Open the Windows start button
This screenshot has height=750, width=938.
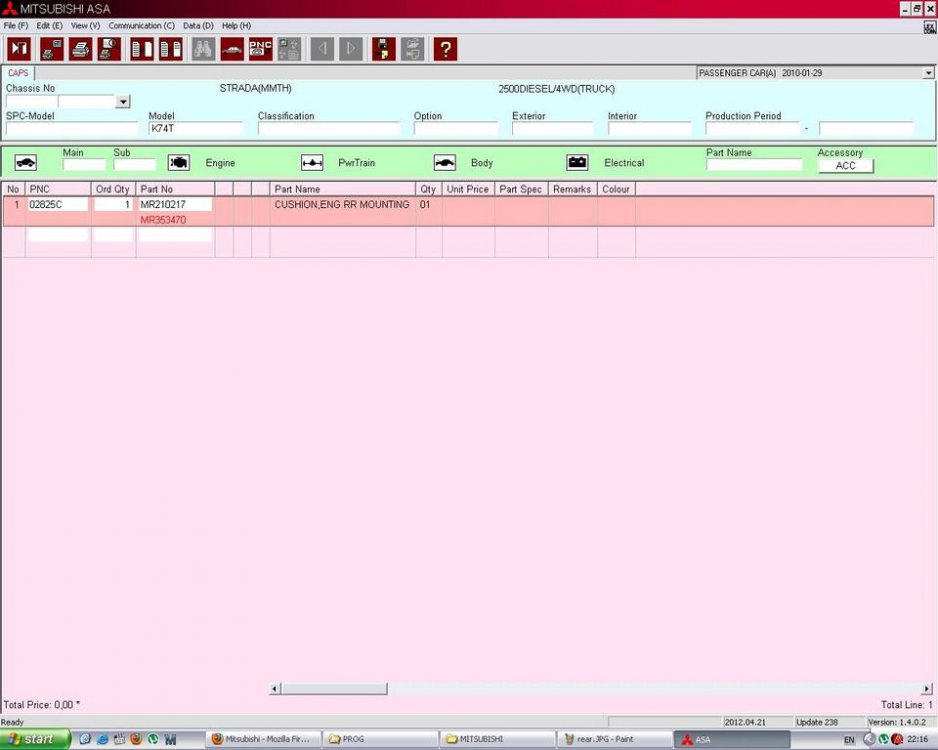pos(35,739)
